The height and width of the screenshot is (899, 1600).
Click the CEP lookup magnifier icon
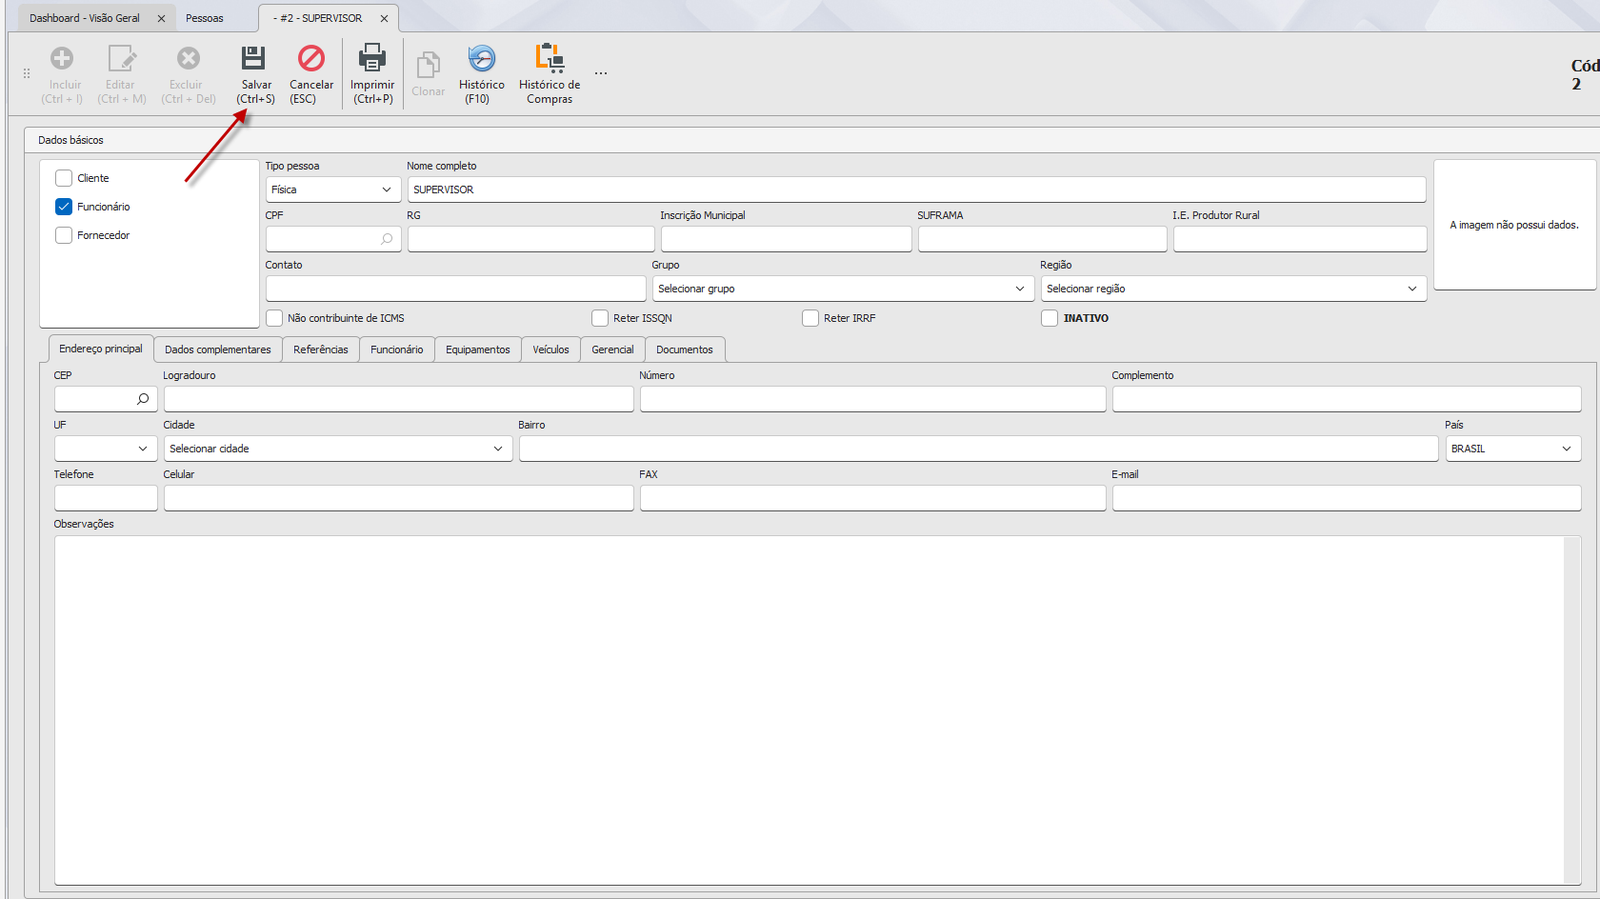coord(143,399)
